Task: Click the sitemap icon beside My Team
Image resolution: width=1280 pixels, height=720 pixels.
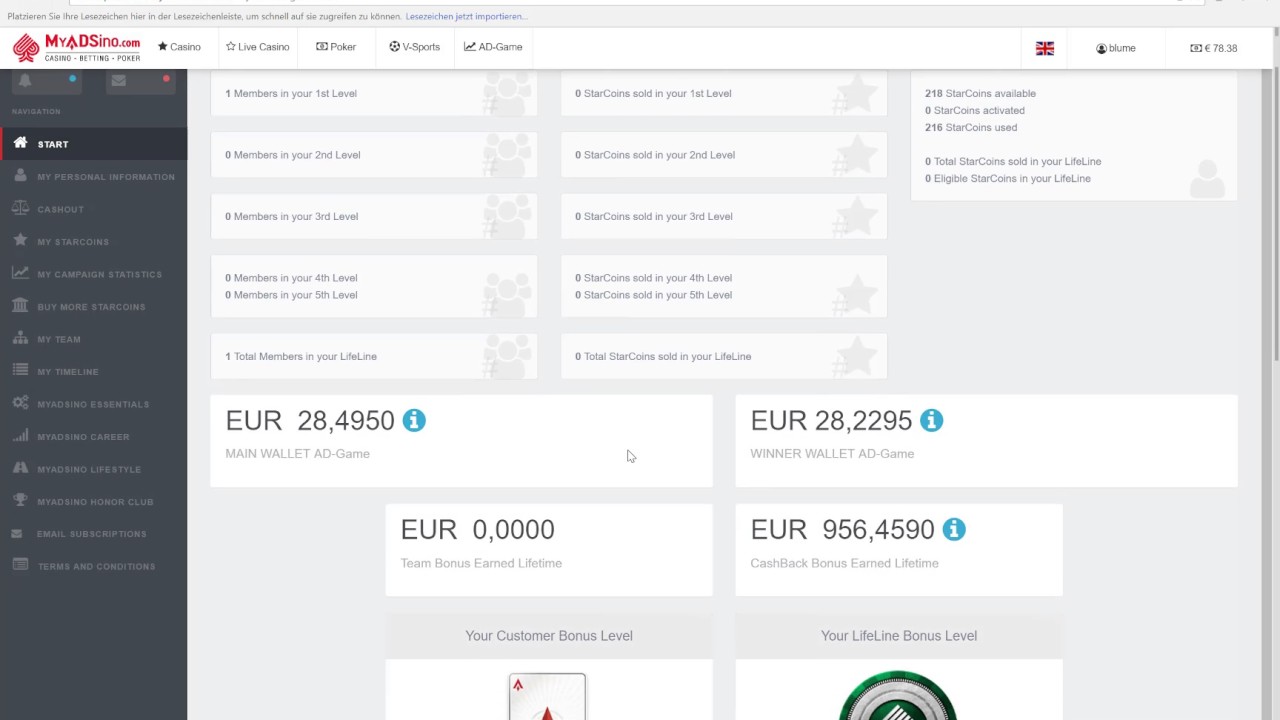Action: click(x=20, y=338)
